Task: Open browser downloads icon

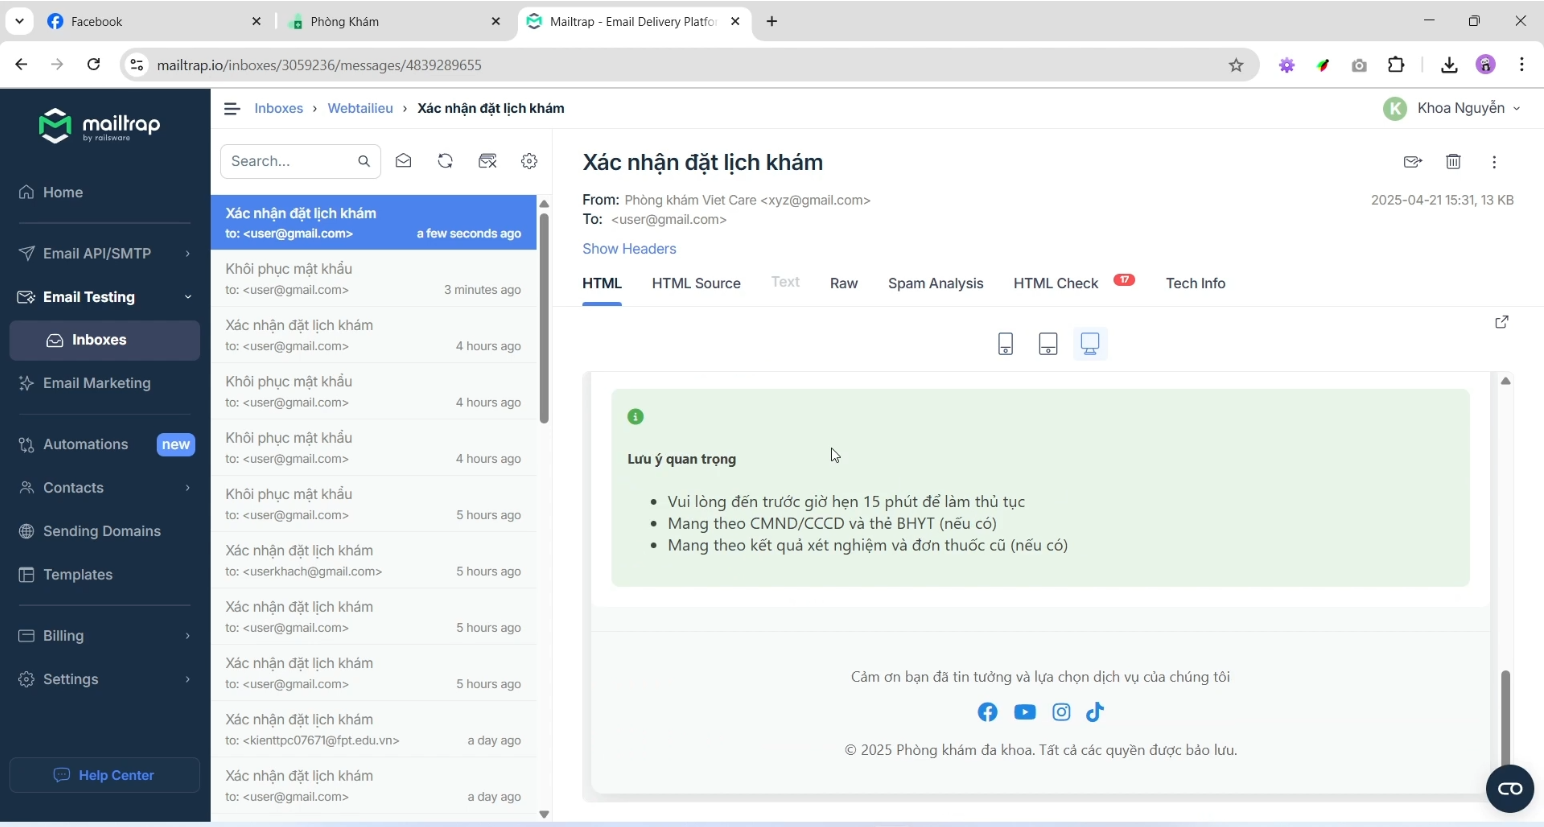Action: (1449, 65)
